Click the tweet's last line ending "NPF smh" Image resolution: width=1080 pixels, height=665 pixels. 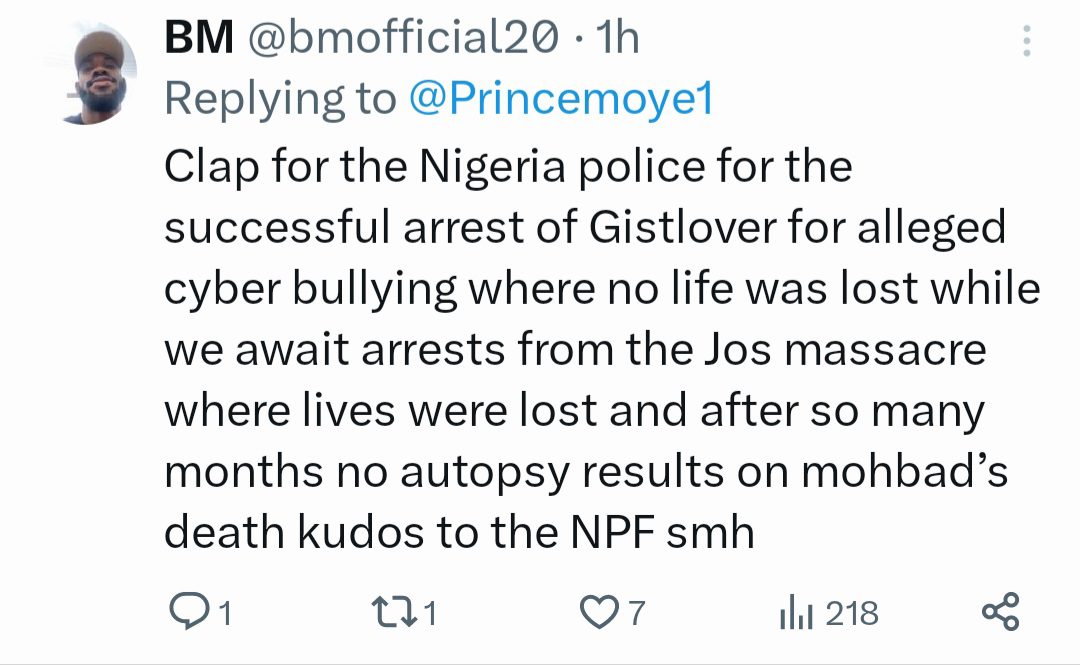[x=458, y=533]
